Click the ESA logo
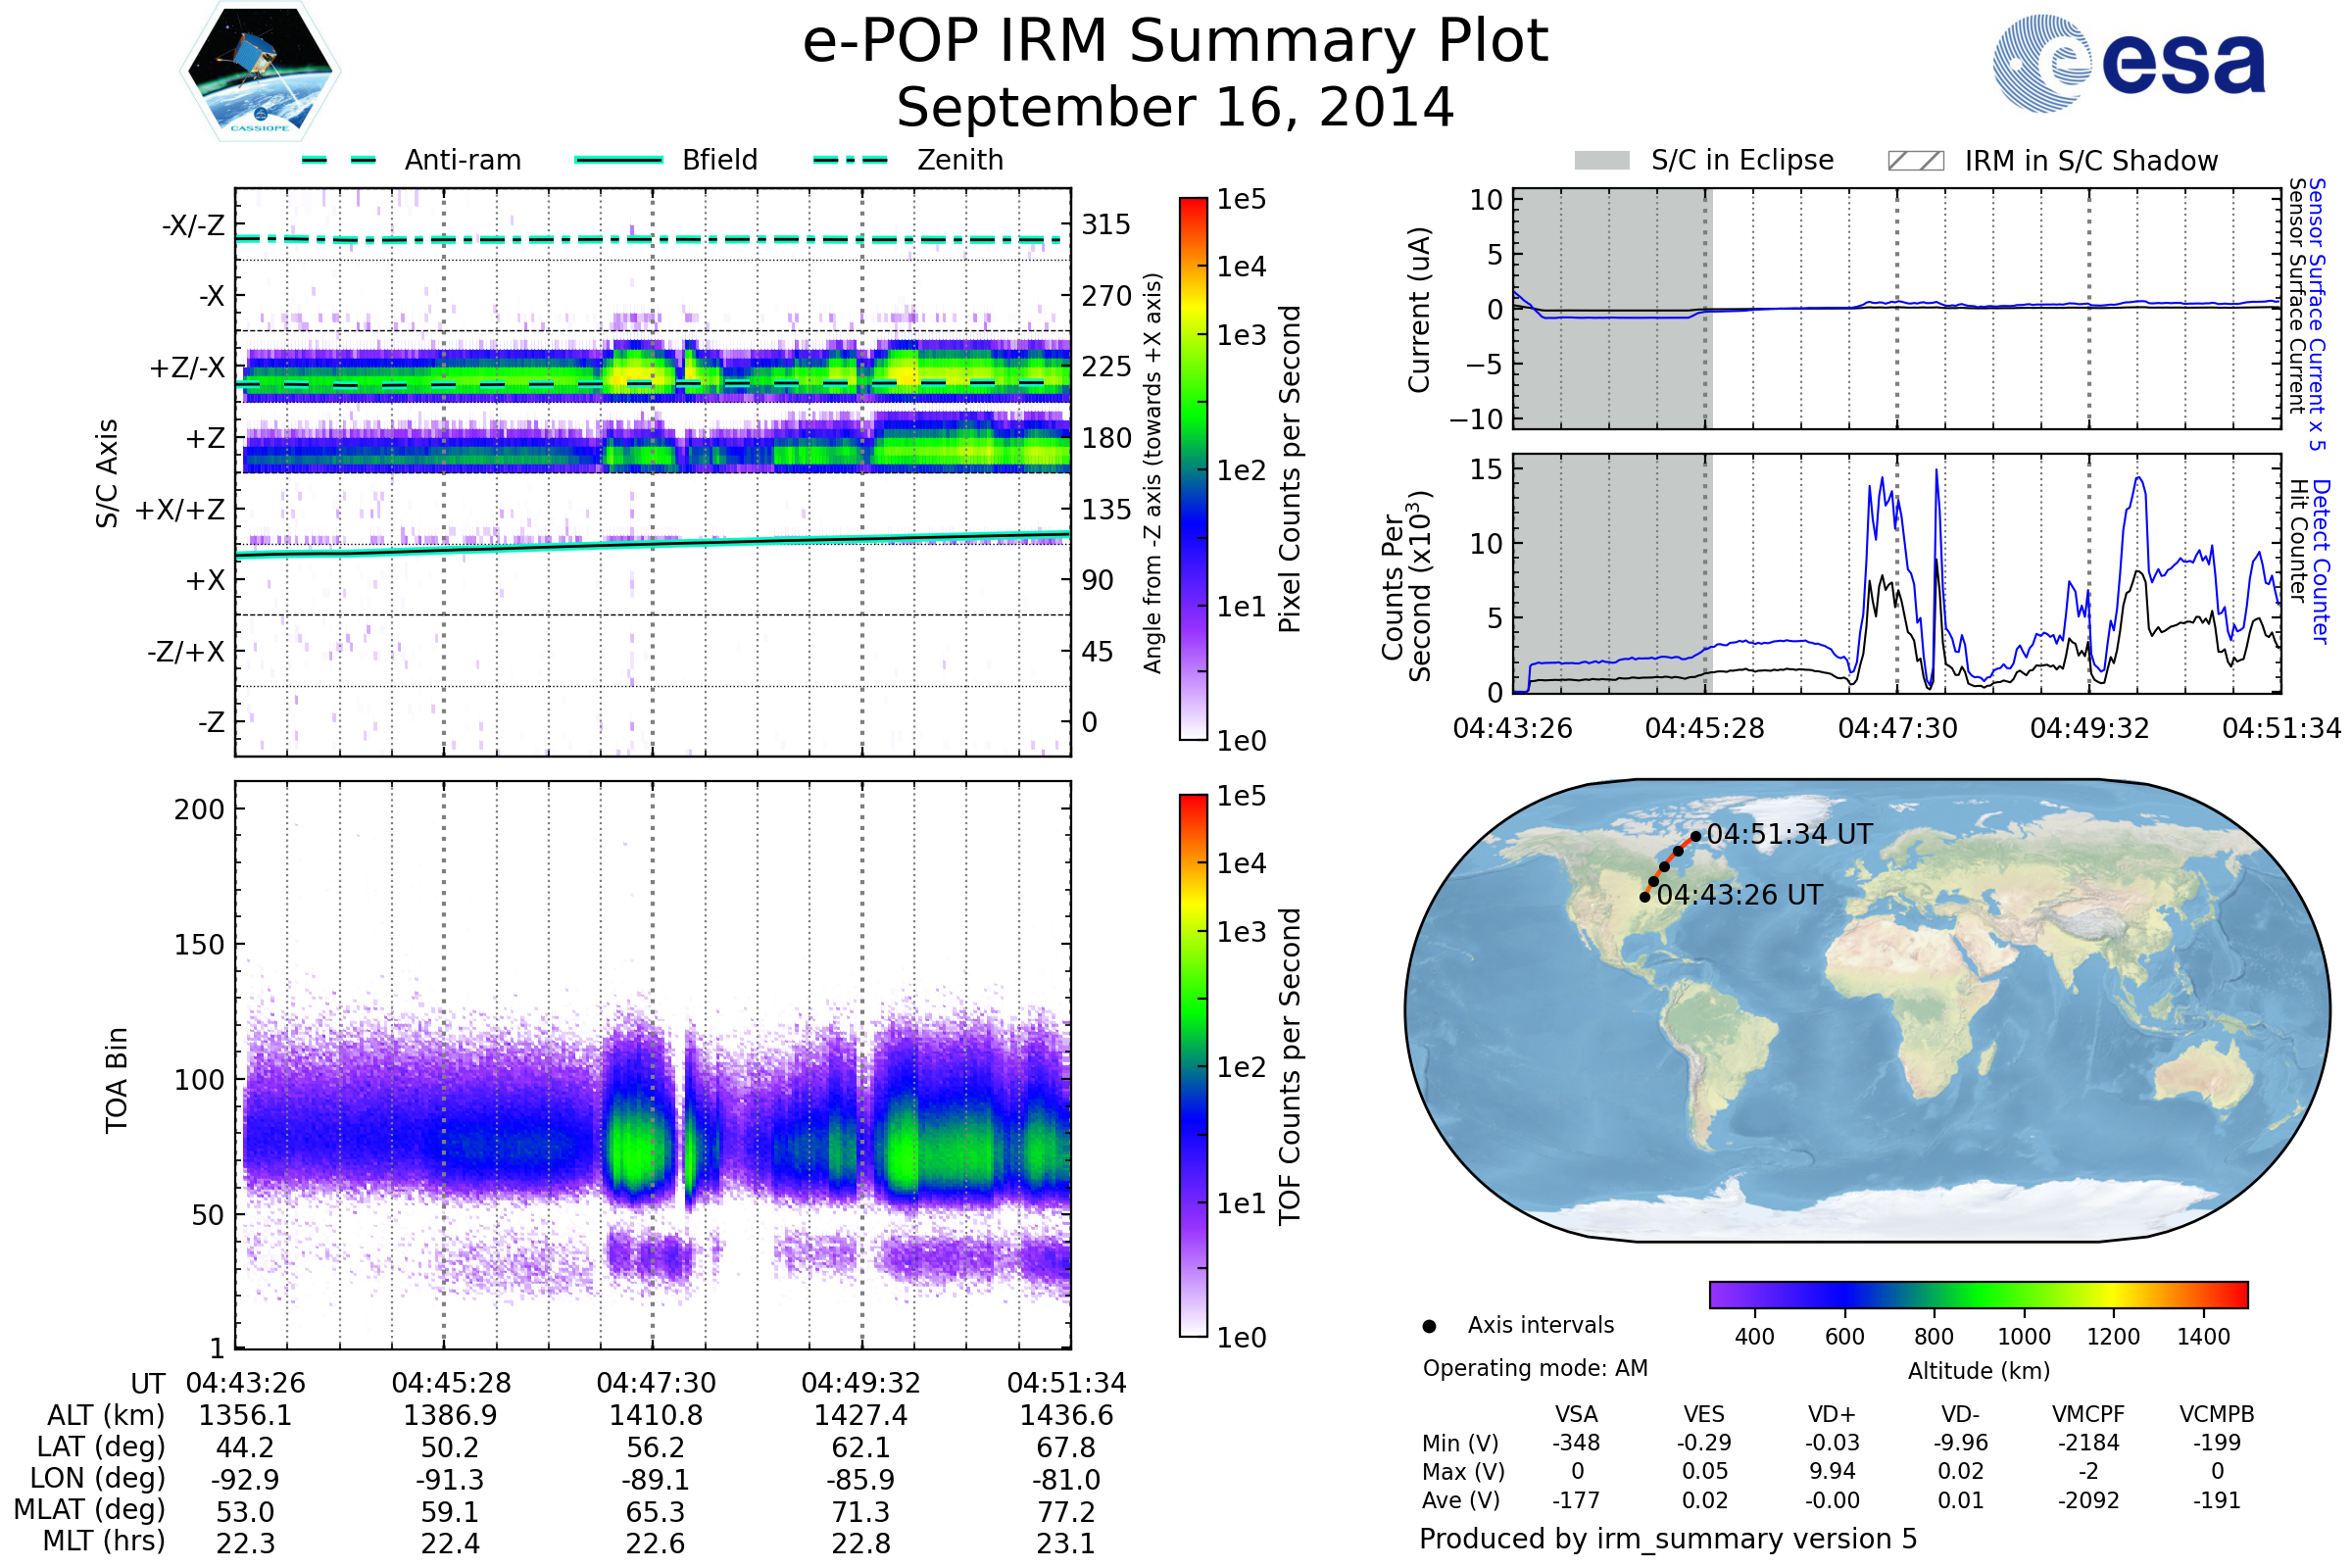This screenshot has height=1568, width=2352. click(2130, 64)
